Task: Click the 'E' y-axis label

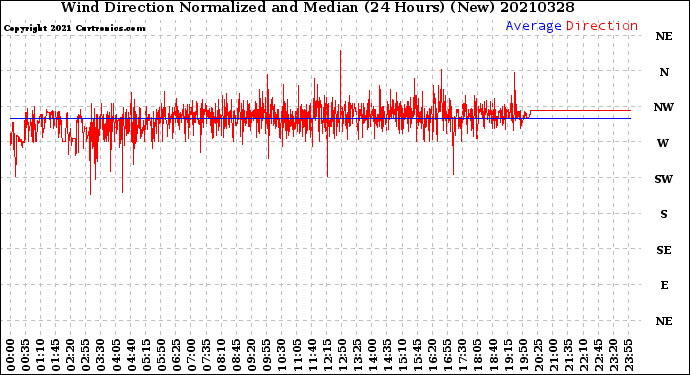Action: click(x=664, y=285)
